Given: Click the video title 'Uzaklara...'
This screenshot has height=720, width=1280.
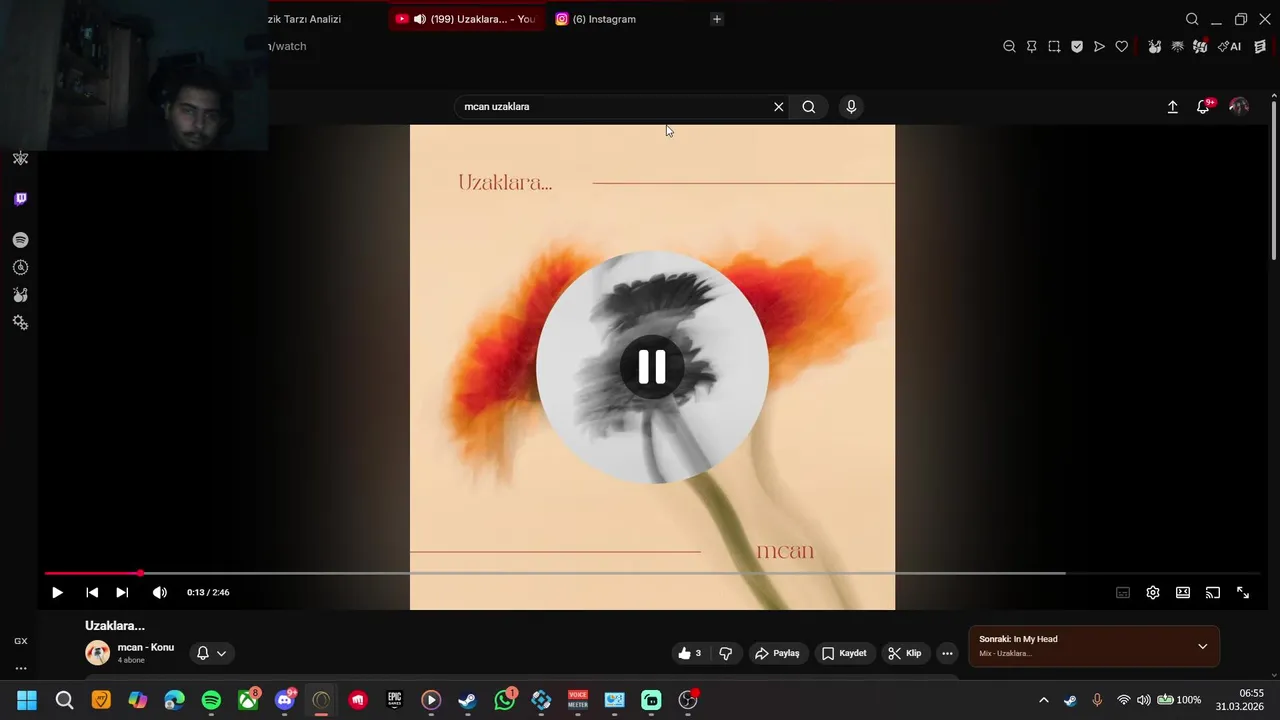Looking at the screenshot, I should coord(115,625).
